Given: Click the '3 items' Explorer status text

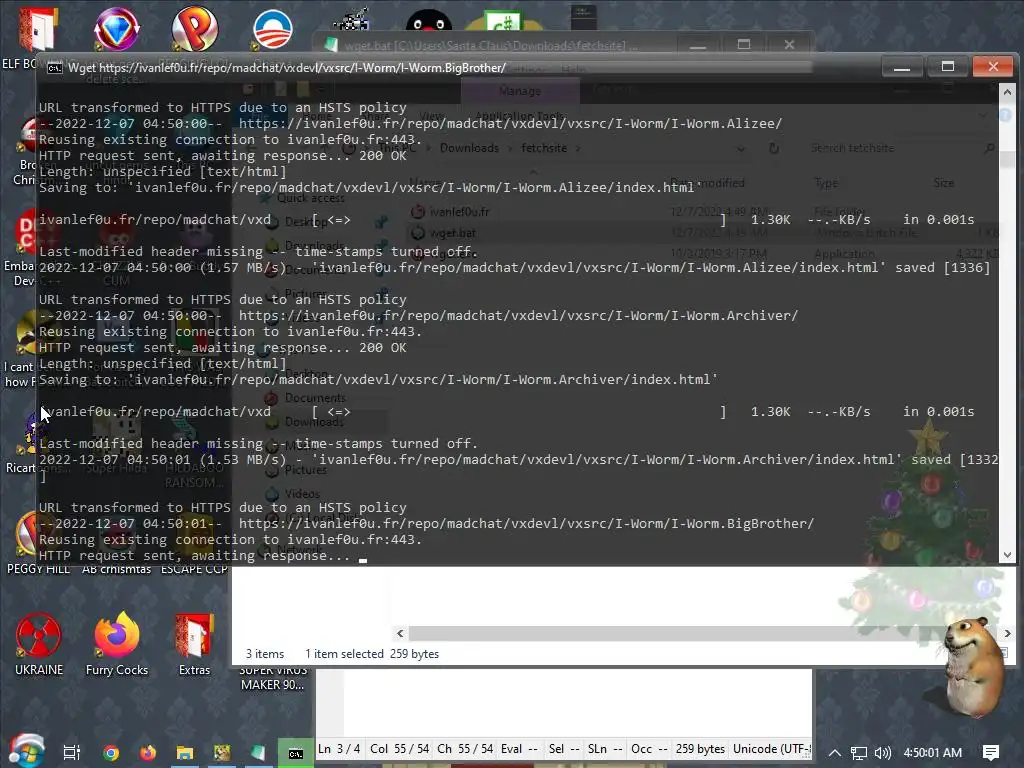Looking at the screenshot, I should [264, 654].
